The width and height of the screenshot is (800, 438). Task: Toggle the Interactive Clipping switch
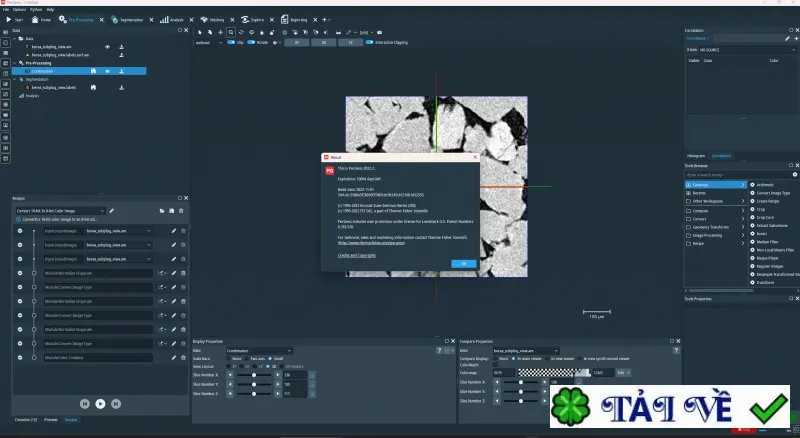(x=369, y=42)
